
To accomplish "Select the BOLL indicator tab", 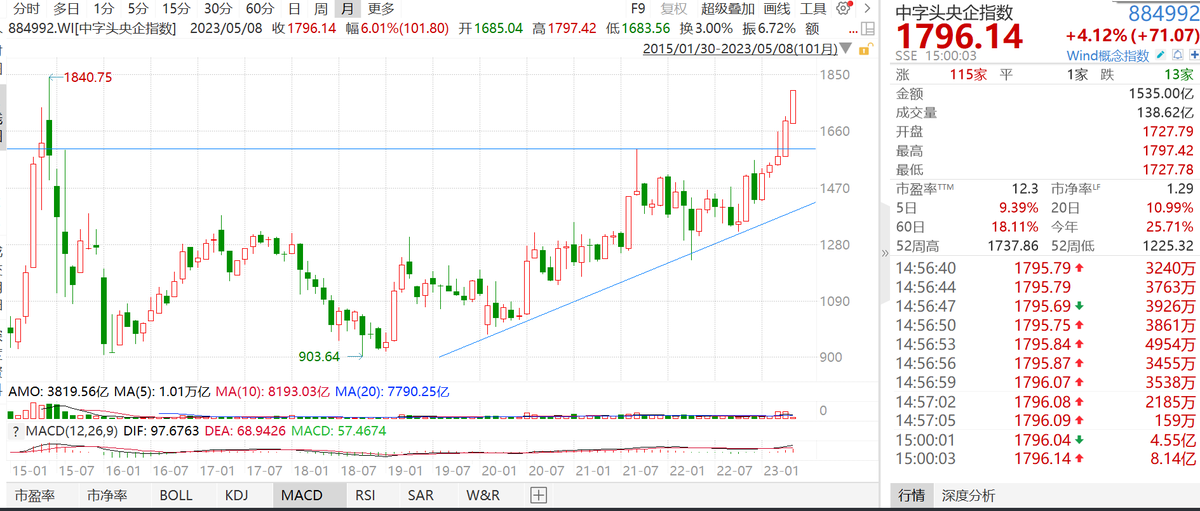I will point(178,495).
